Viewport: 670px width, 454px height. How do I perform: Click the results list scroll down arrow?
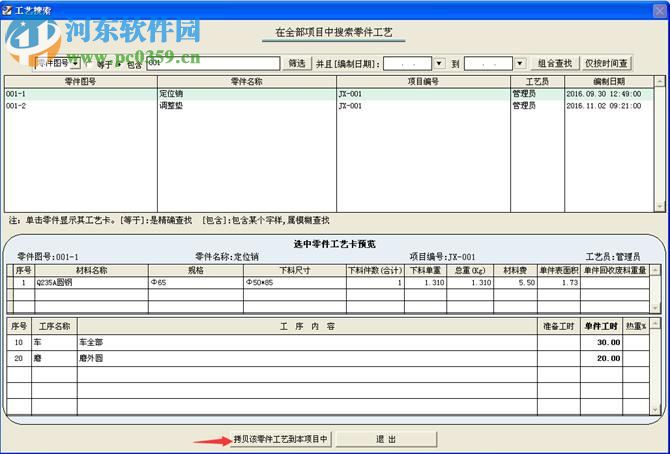tap(660, 206)
